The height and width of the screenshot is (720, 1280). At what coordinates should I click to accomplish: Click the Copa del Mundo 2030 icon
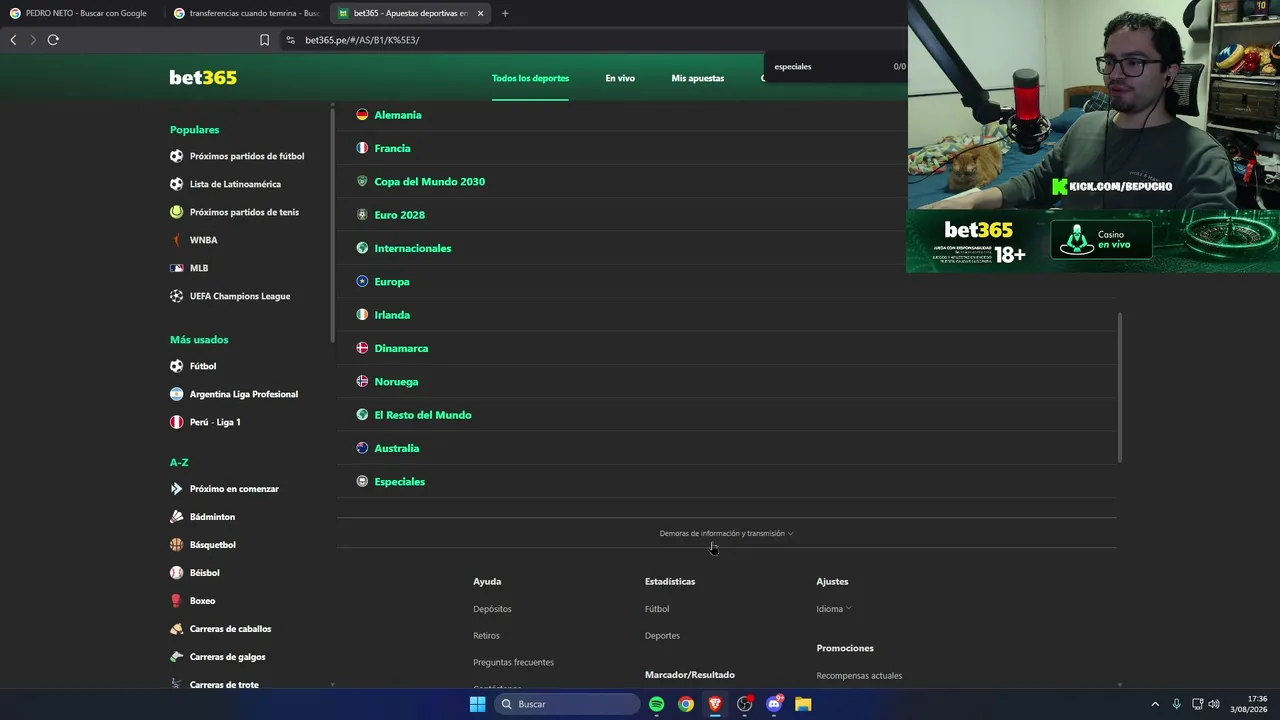(x=362, y=181)
